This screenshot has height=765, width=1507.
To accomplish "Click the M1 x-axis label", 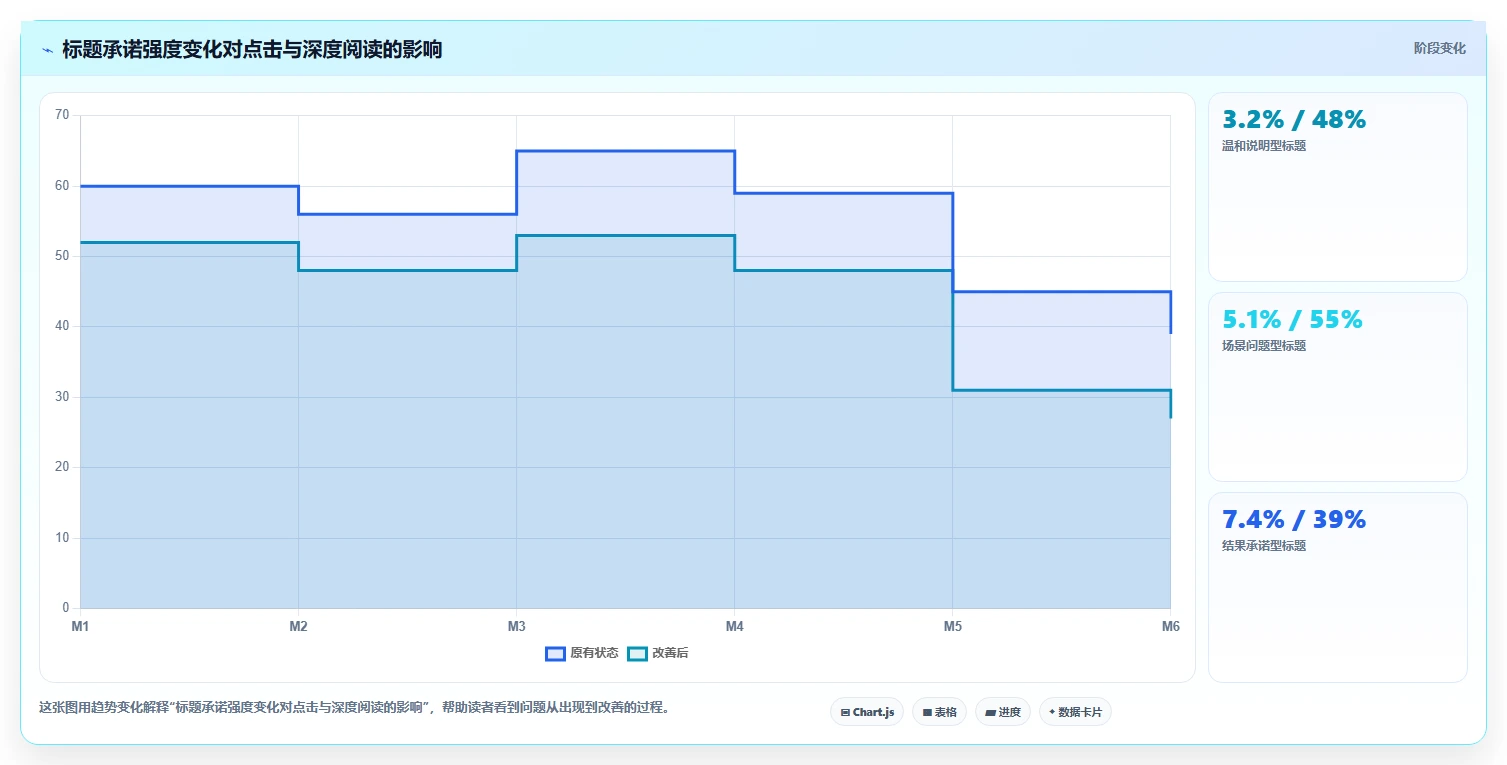I will (x=80, y=627).
